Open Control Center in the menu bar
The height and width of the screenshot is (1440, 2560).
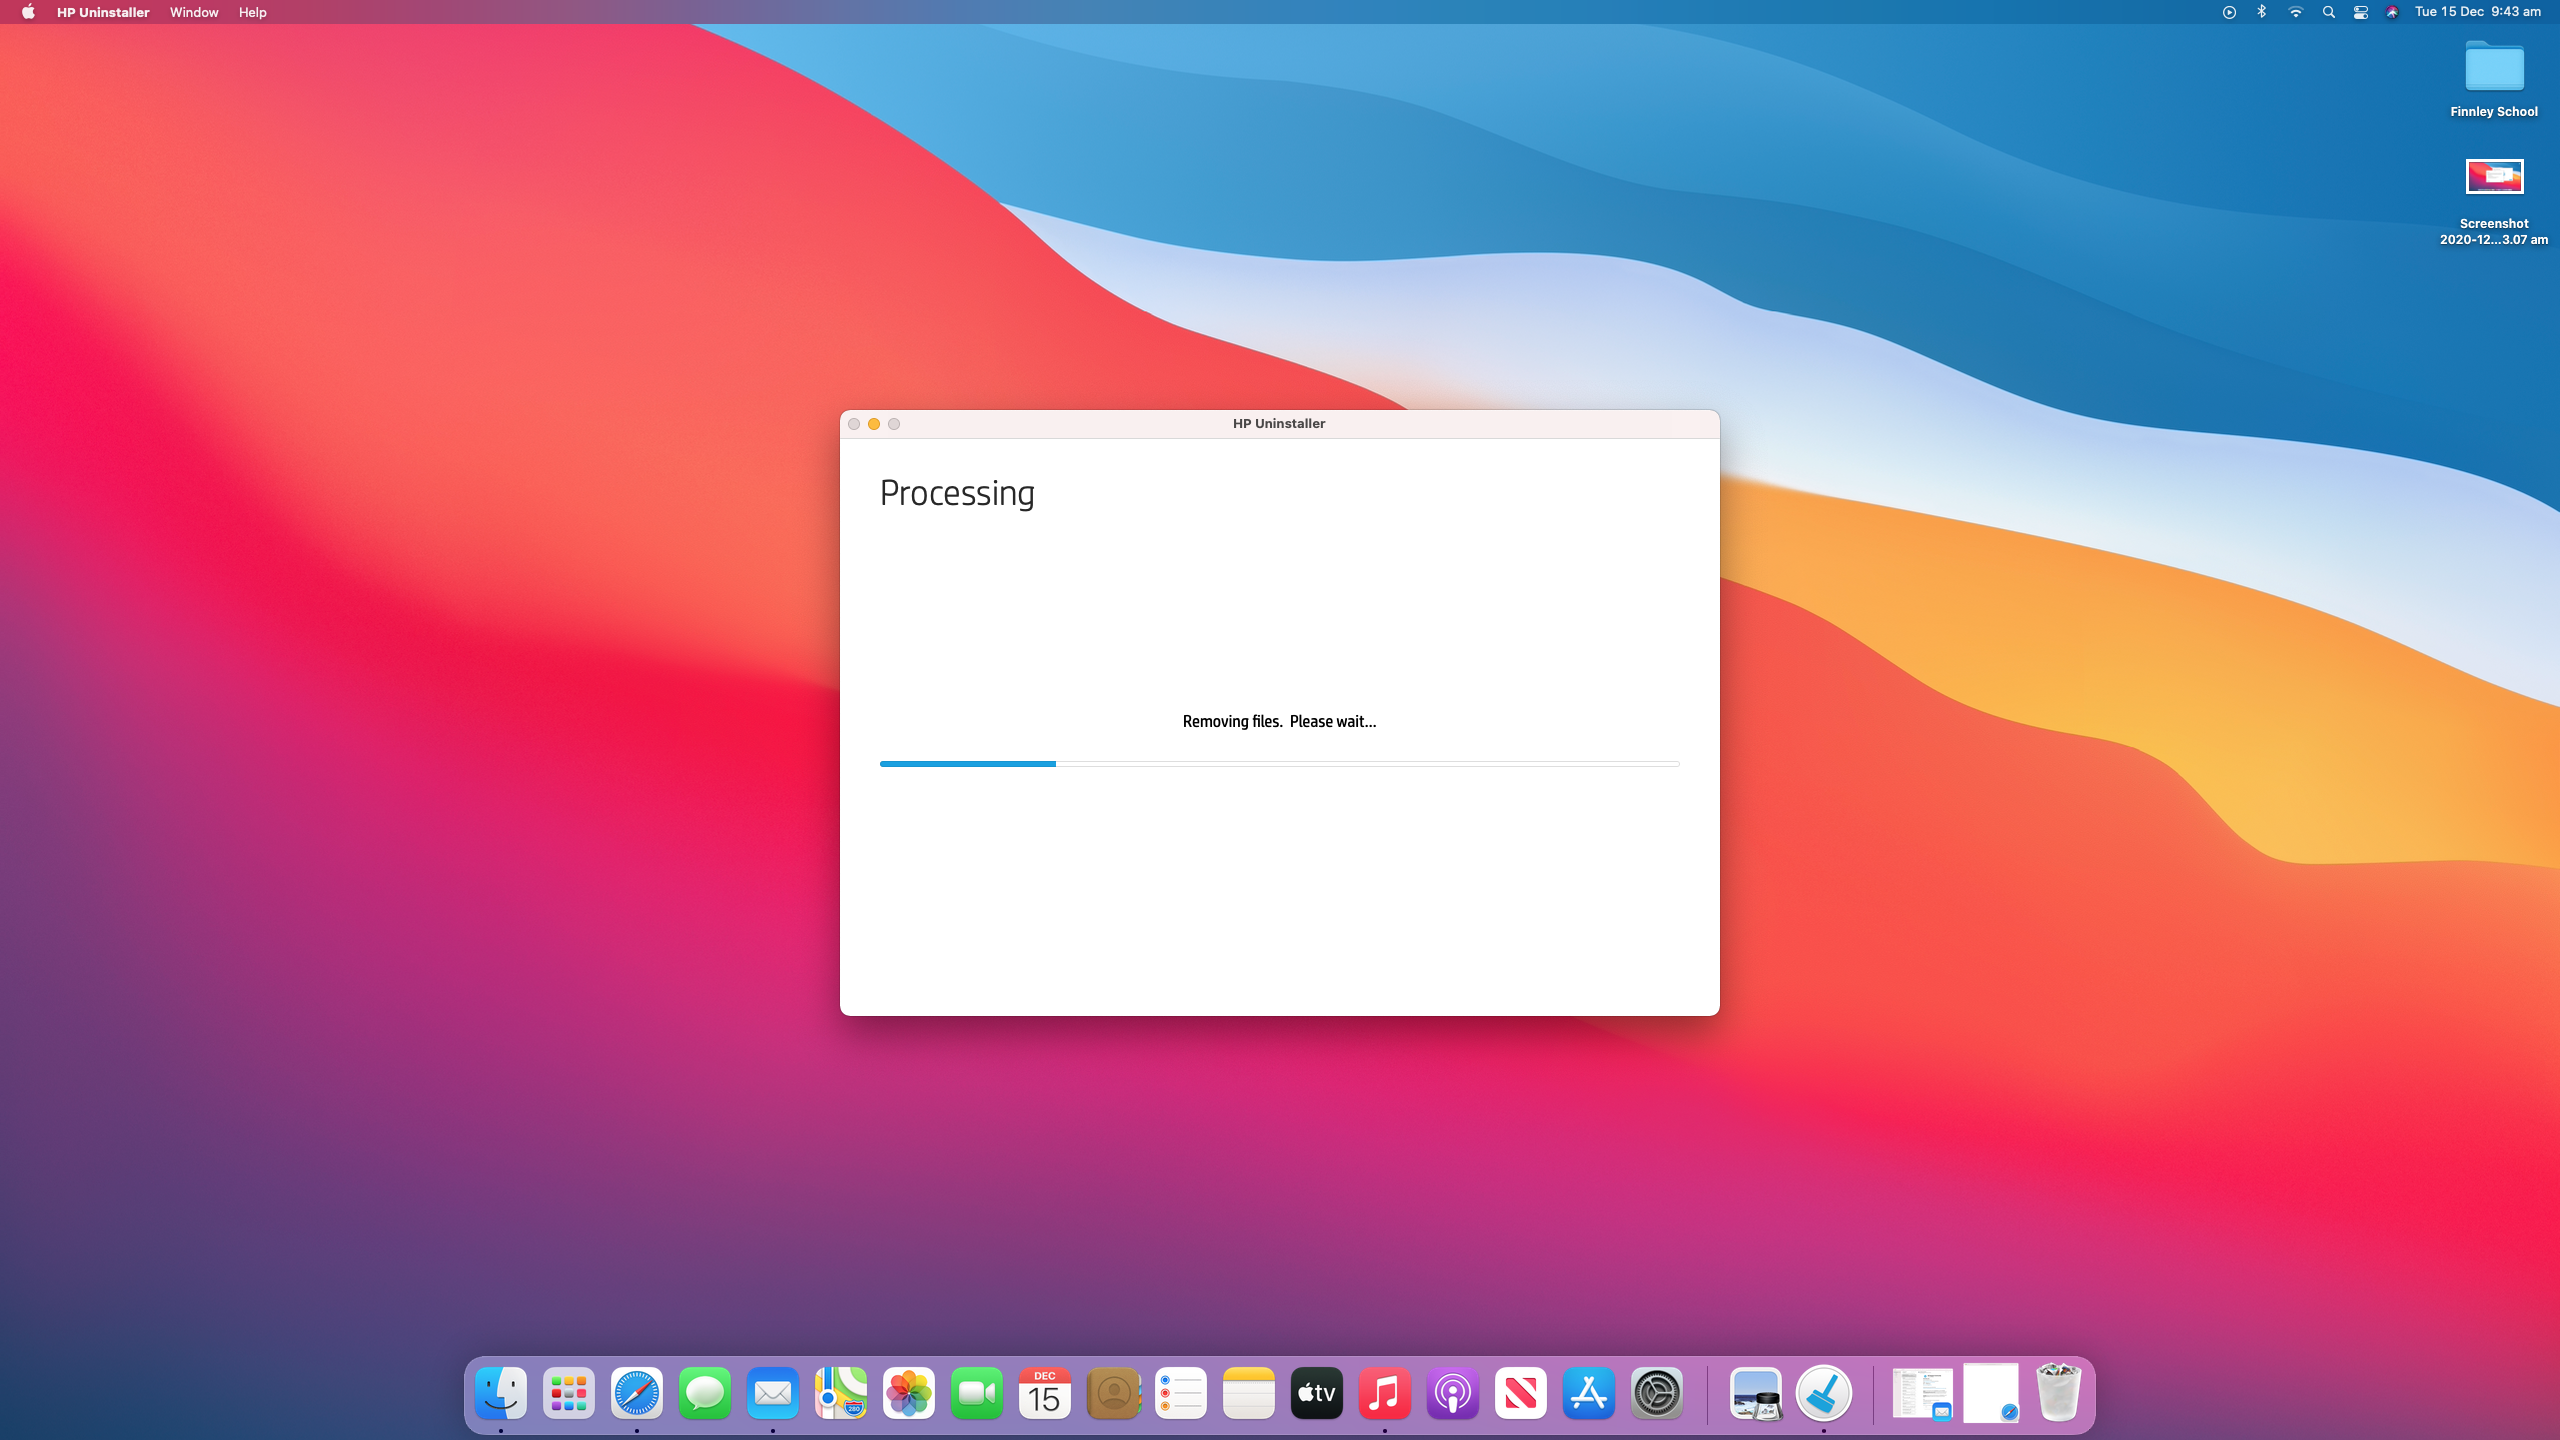click(x=2361, y=12)
